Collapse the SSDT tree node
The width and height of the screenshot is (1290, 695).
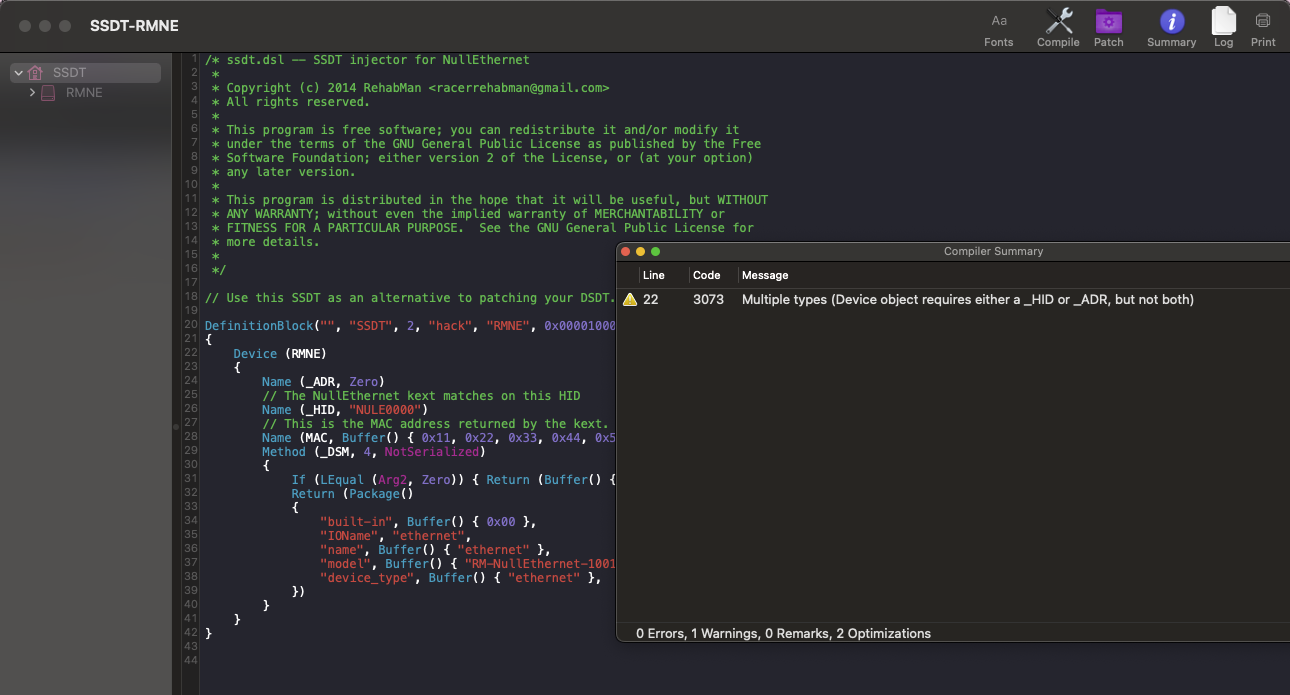[18, 73]
